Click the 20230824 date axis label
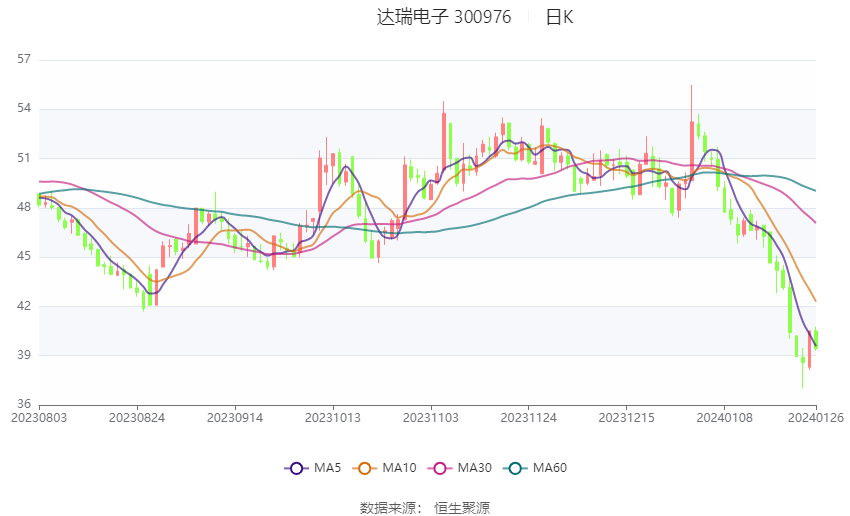This screenshot has height=516, width=850. (x=137, y=418)
